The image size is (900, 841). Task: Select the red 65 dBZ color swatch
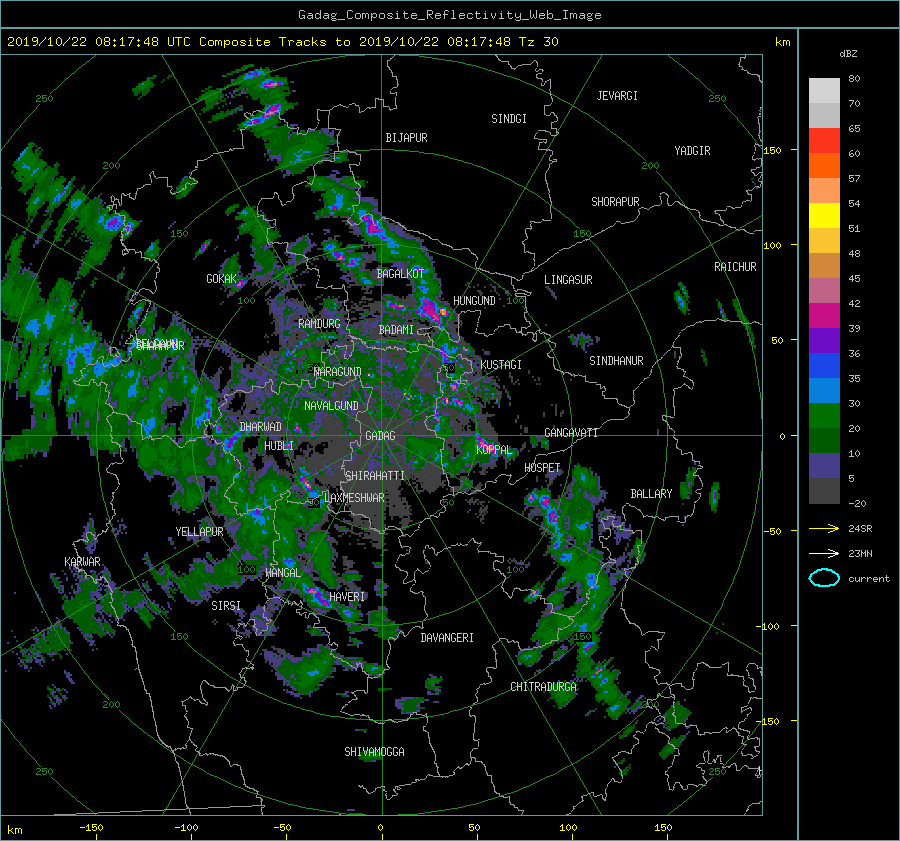(824, 140)
